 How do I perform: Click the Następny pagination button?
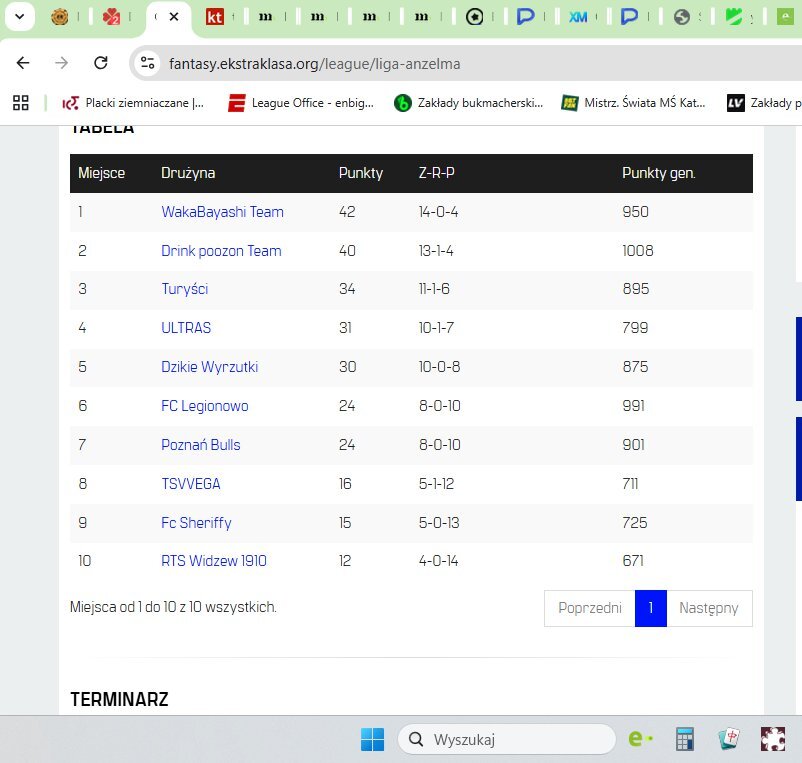pos(708,608)
